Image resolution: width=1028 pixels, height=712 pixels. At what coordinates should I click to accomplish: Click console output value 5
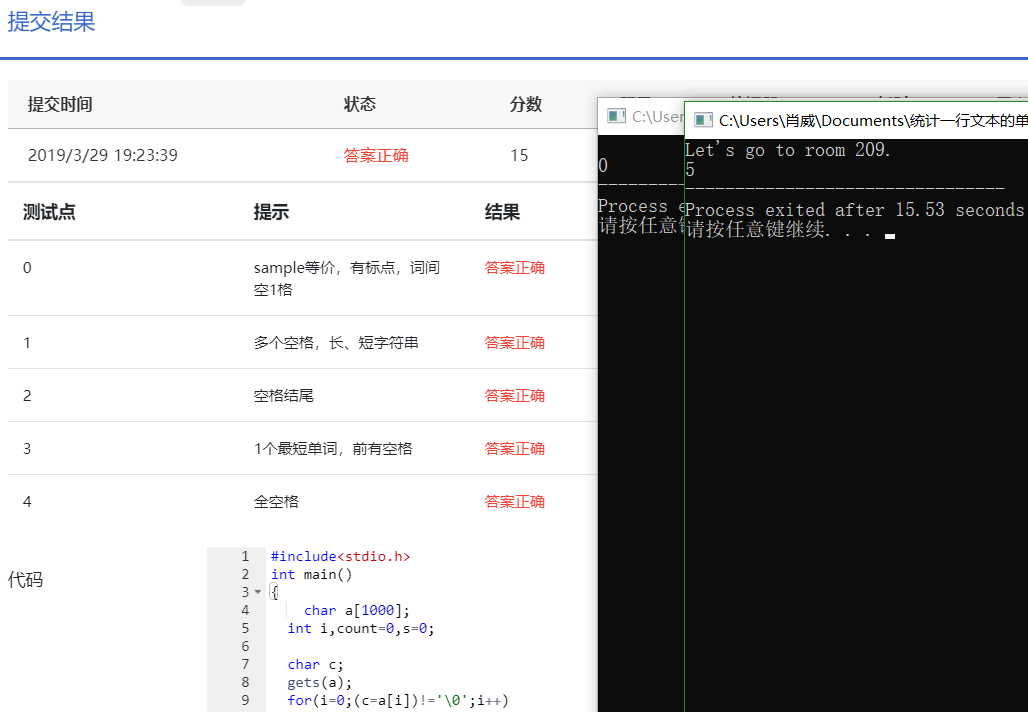[x=690, y=170]
